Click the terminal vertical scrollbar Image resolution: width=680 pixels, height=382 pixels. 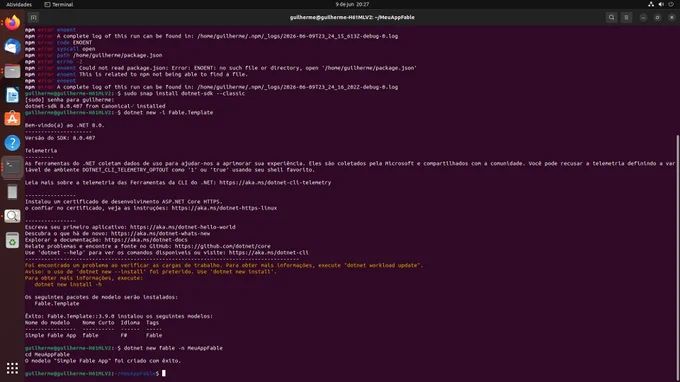[x=678, y=258]
